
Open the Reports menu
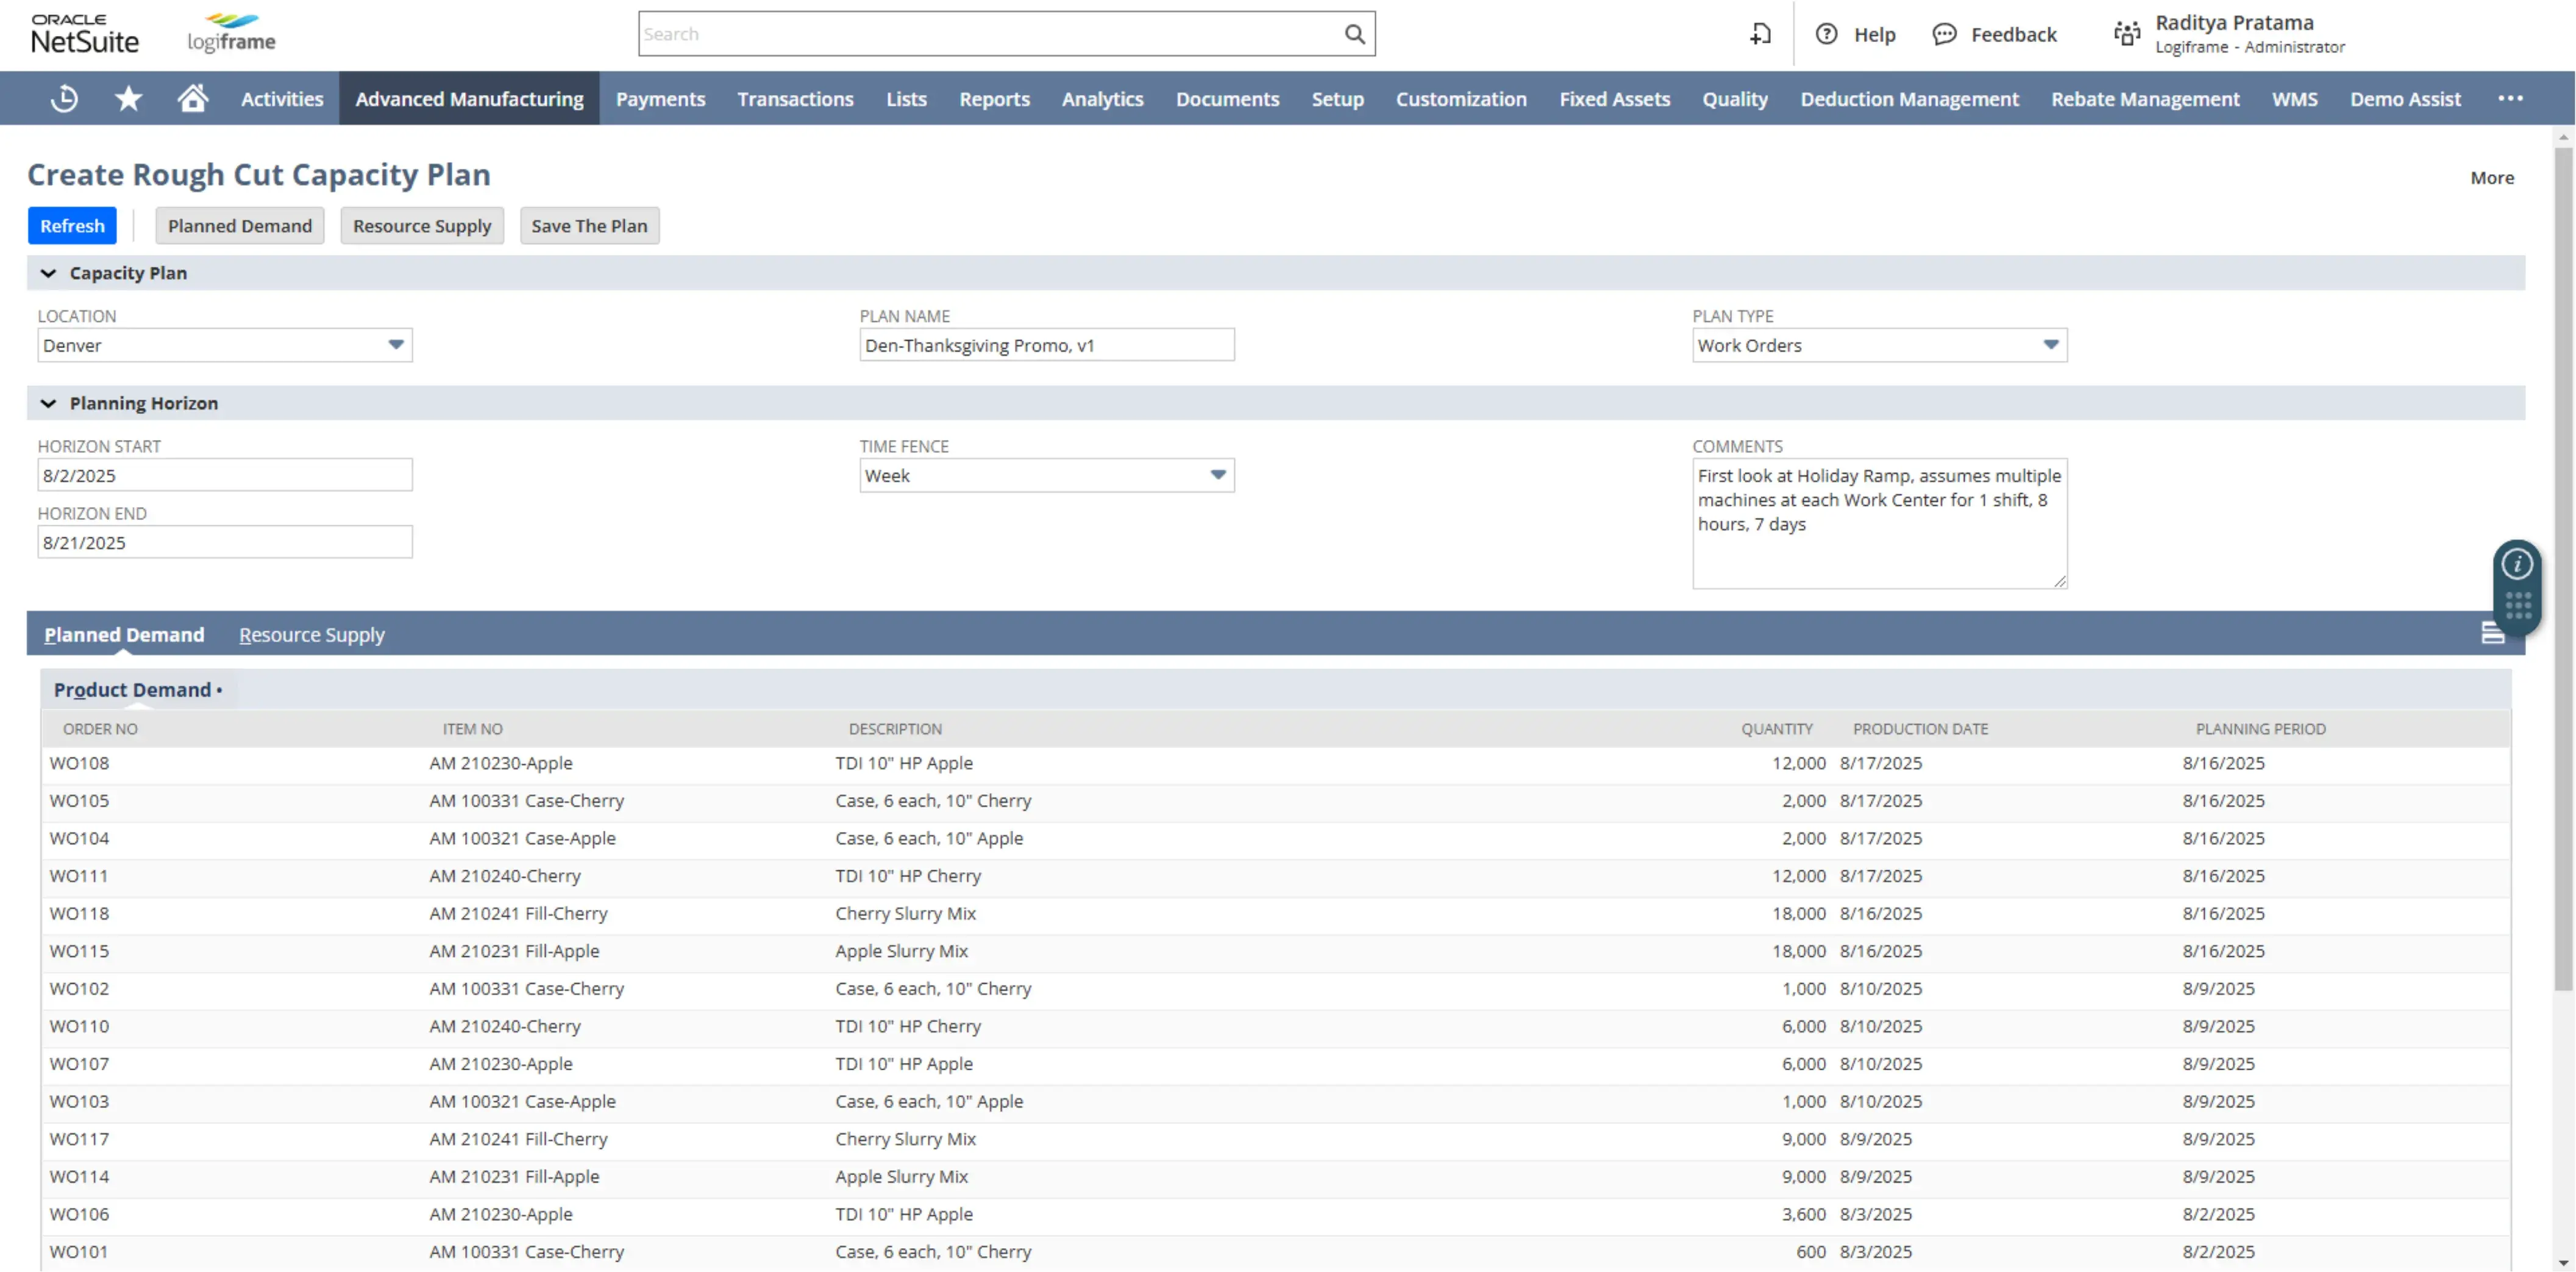point(994,98)
